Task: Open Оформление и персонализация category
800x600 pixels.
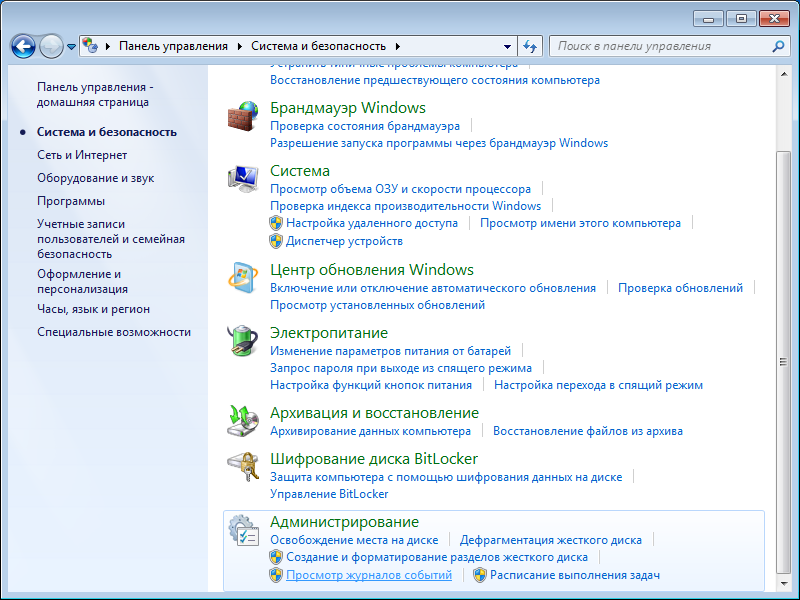Action: click(x=82, y=281)
